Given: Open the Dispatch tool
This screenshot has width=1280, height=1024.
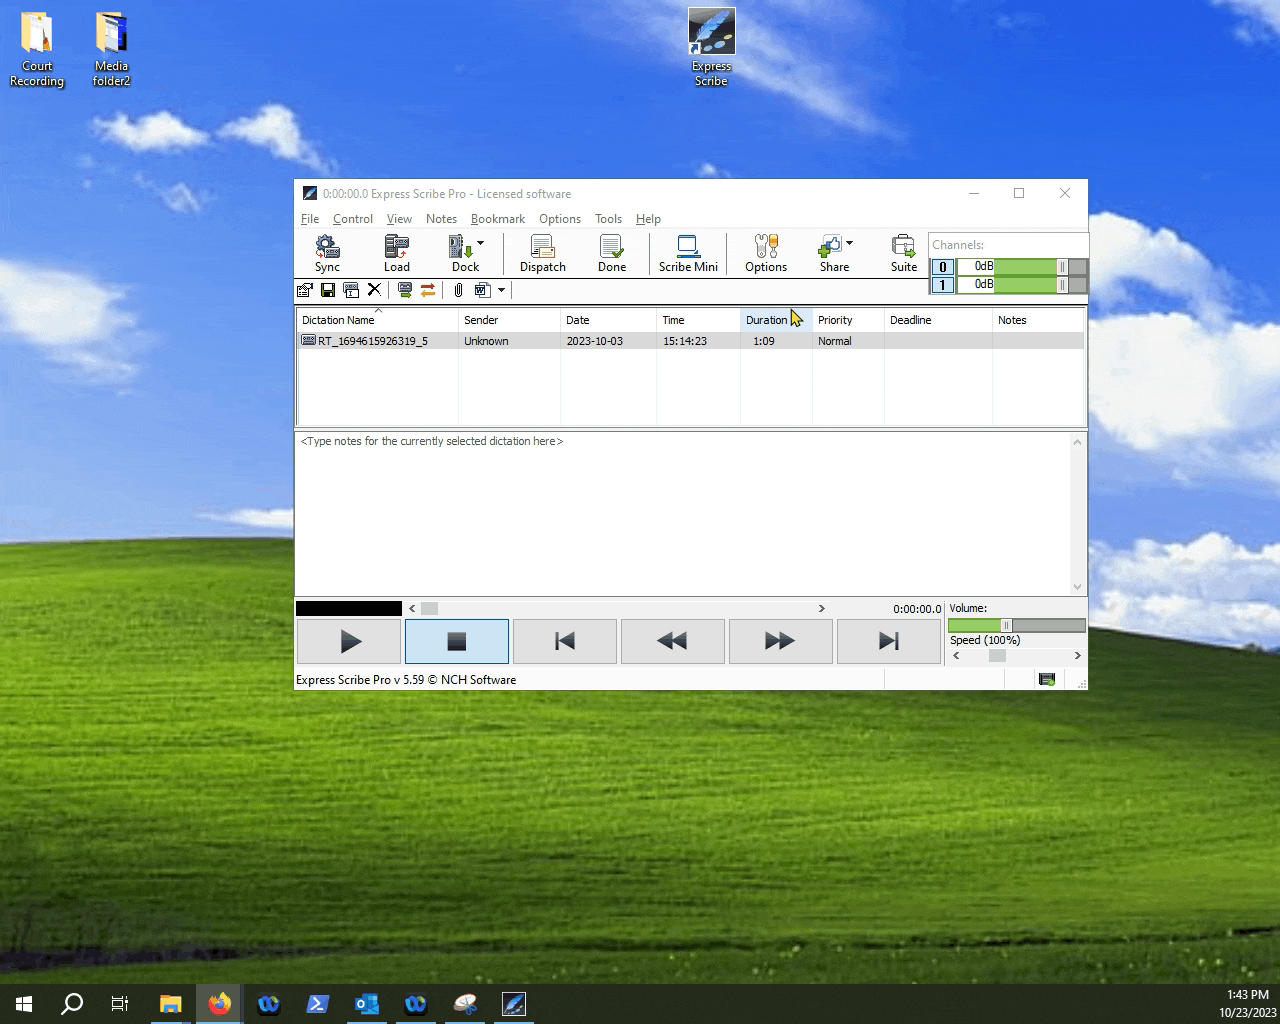Looking at the screenshot, I should [542, 252].
